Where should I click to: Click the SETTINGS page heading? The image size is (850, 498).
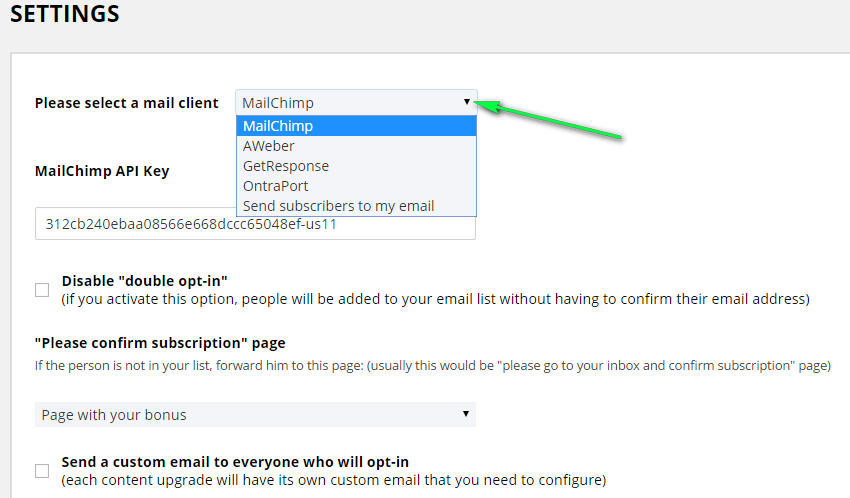click(65, 14)
